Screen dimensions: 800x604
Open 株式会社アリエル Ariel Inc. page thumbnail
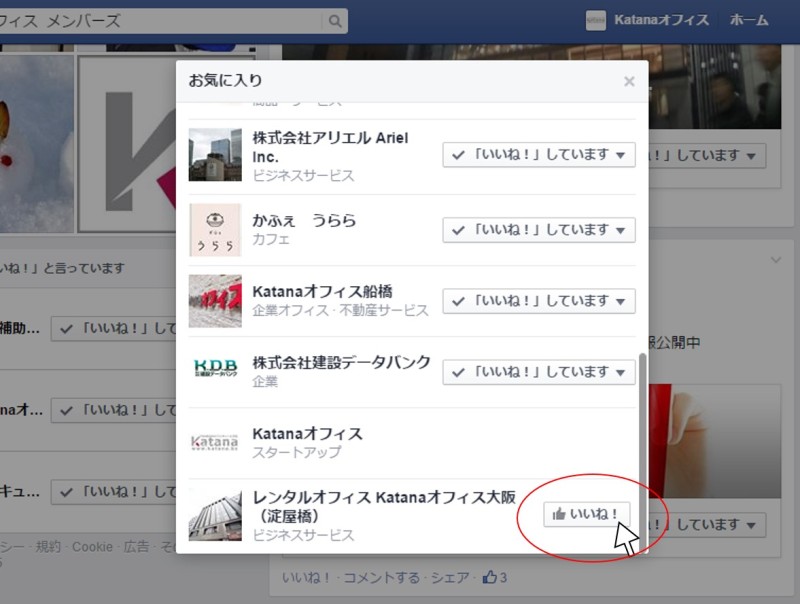215,155
